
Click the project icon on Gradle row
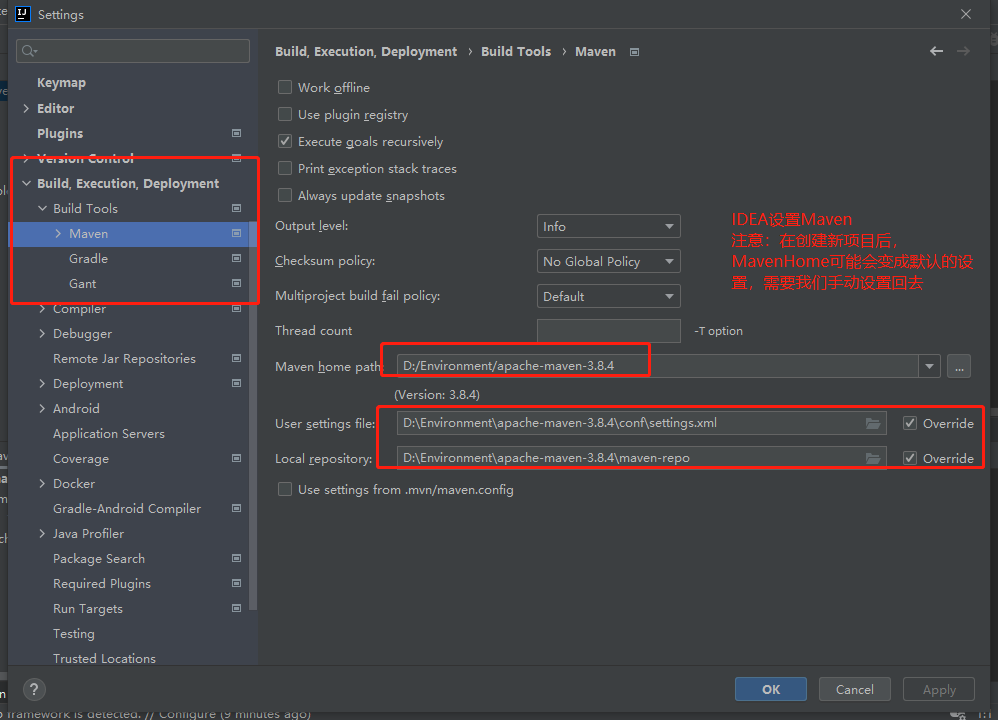pos(236,258)
